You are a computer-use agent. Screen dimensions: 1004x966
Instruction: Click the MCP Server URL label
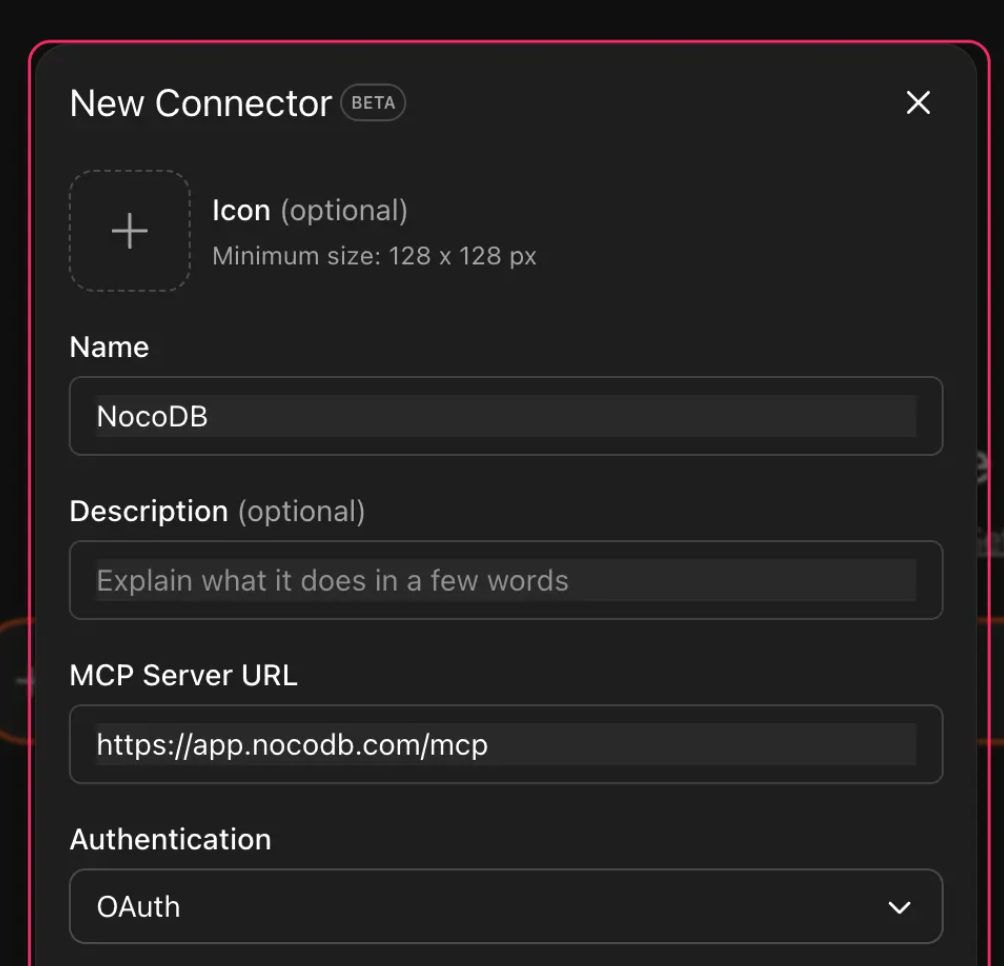(x=183, y=675)
